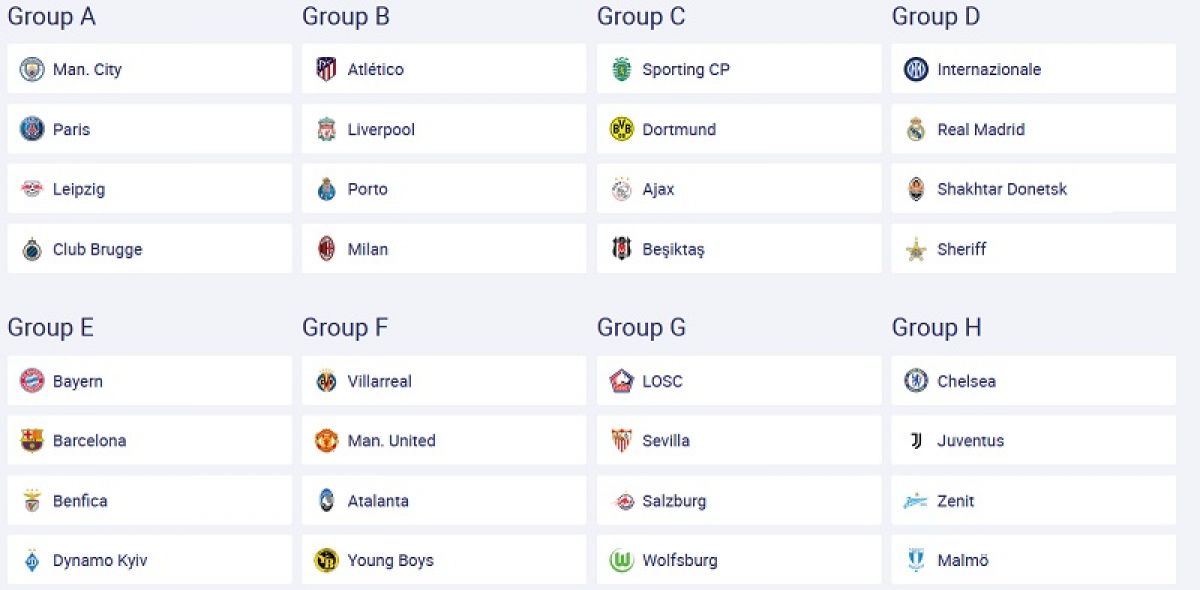Open the Atlético team row

(x=444, y=69)
